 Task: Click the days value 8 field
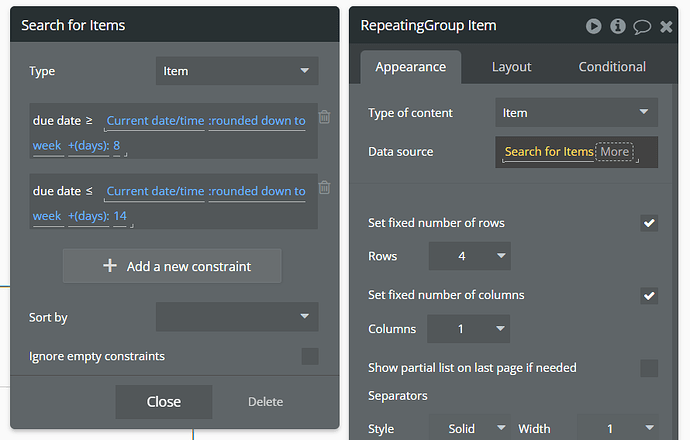[x=118, y=146]
